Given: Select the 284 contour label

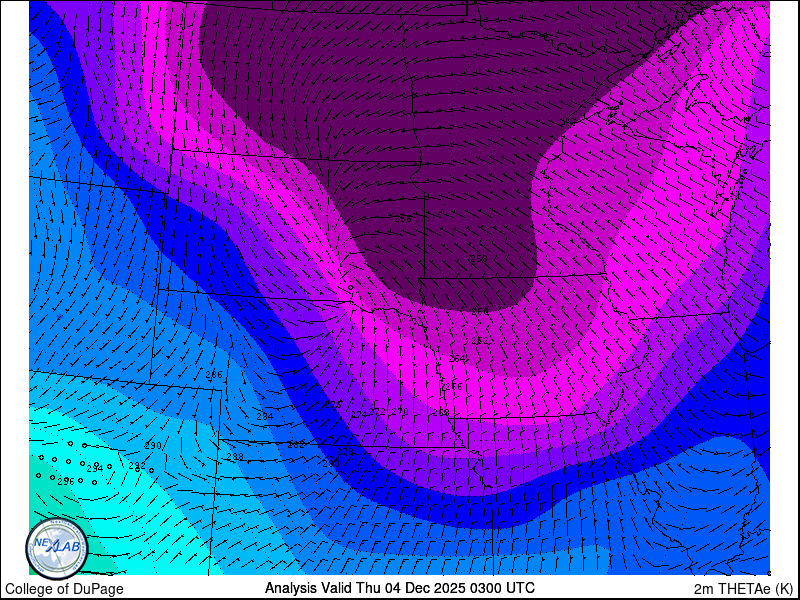Looking at the screenshot, I should (x=265, y=416).
